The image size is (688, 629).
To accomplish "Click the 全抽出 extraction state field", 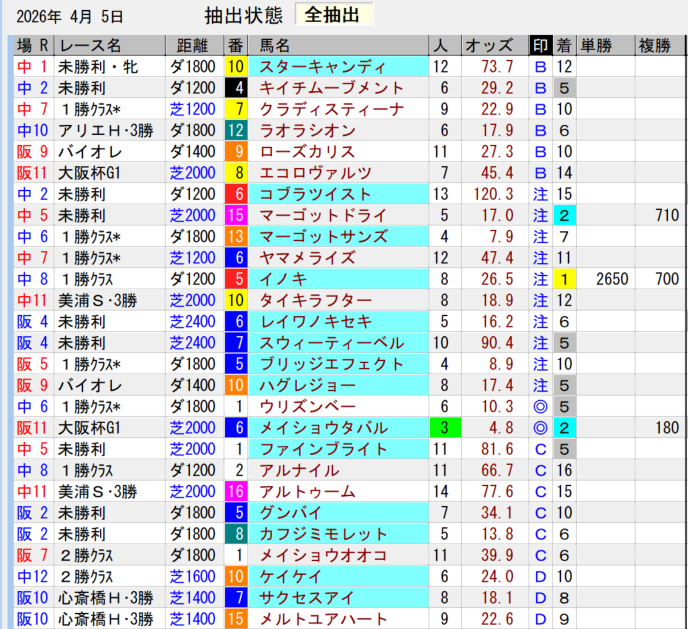I will 334,14.
